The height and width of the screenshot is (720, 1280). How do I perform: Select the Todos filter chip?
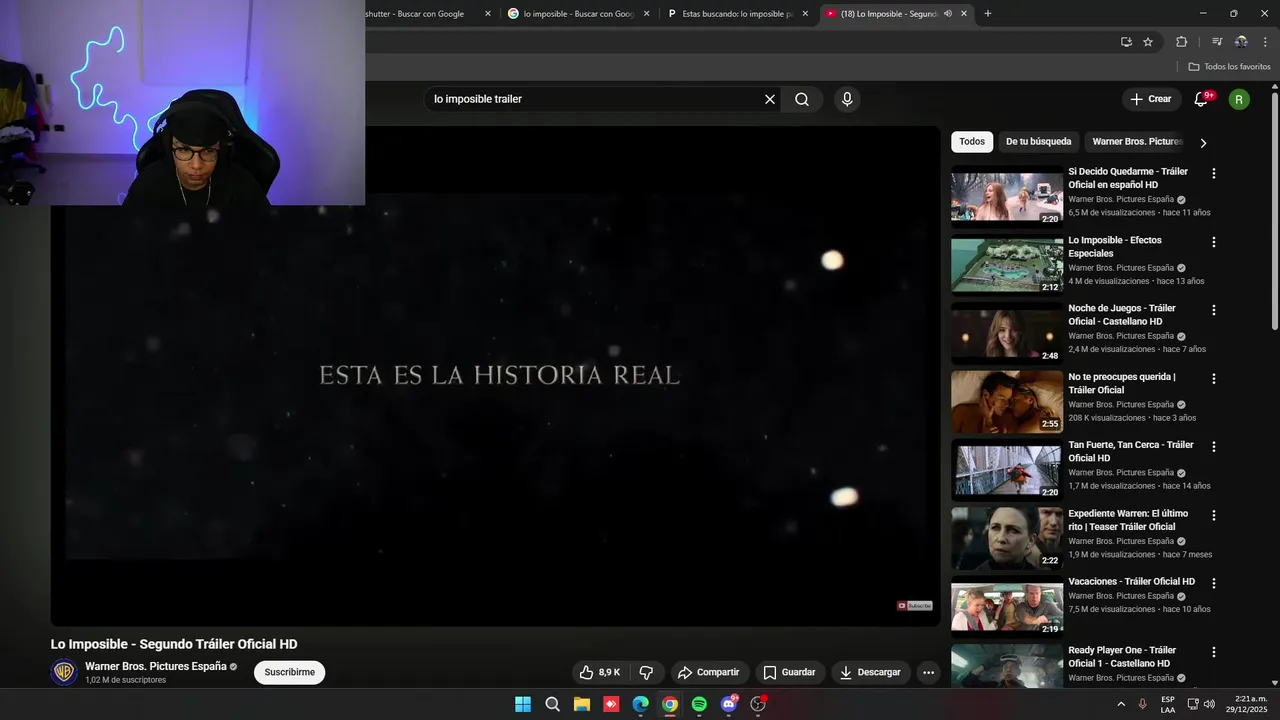pos(972,142)
